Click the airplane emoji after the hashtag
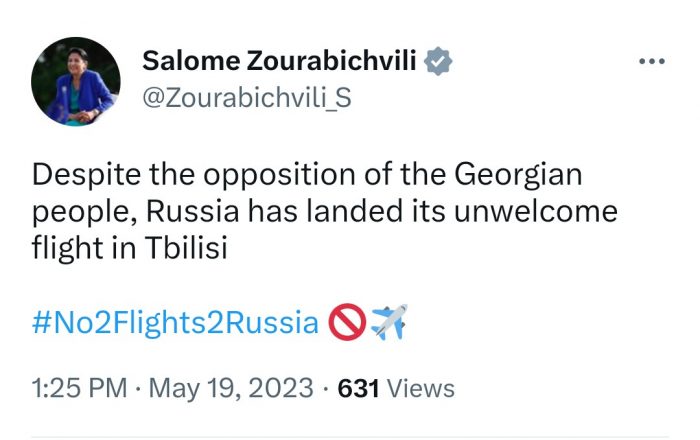Image resolution: width=700 pixels, height=440 pixels. (388, 322)
